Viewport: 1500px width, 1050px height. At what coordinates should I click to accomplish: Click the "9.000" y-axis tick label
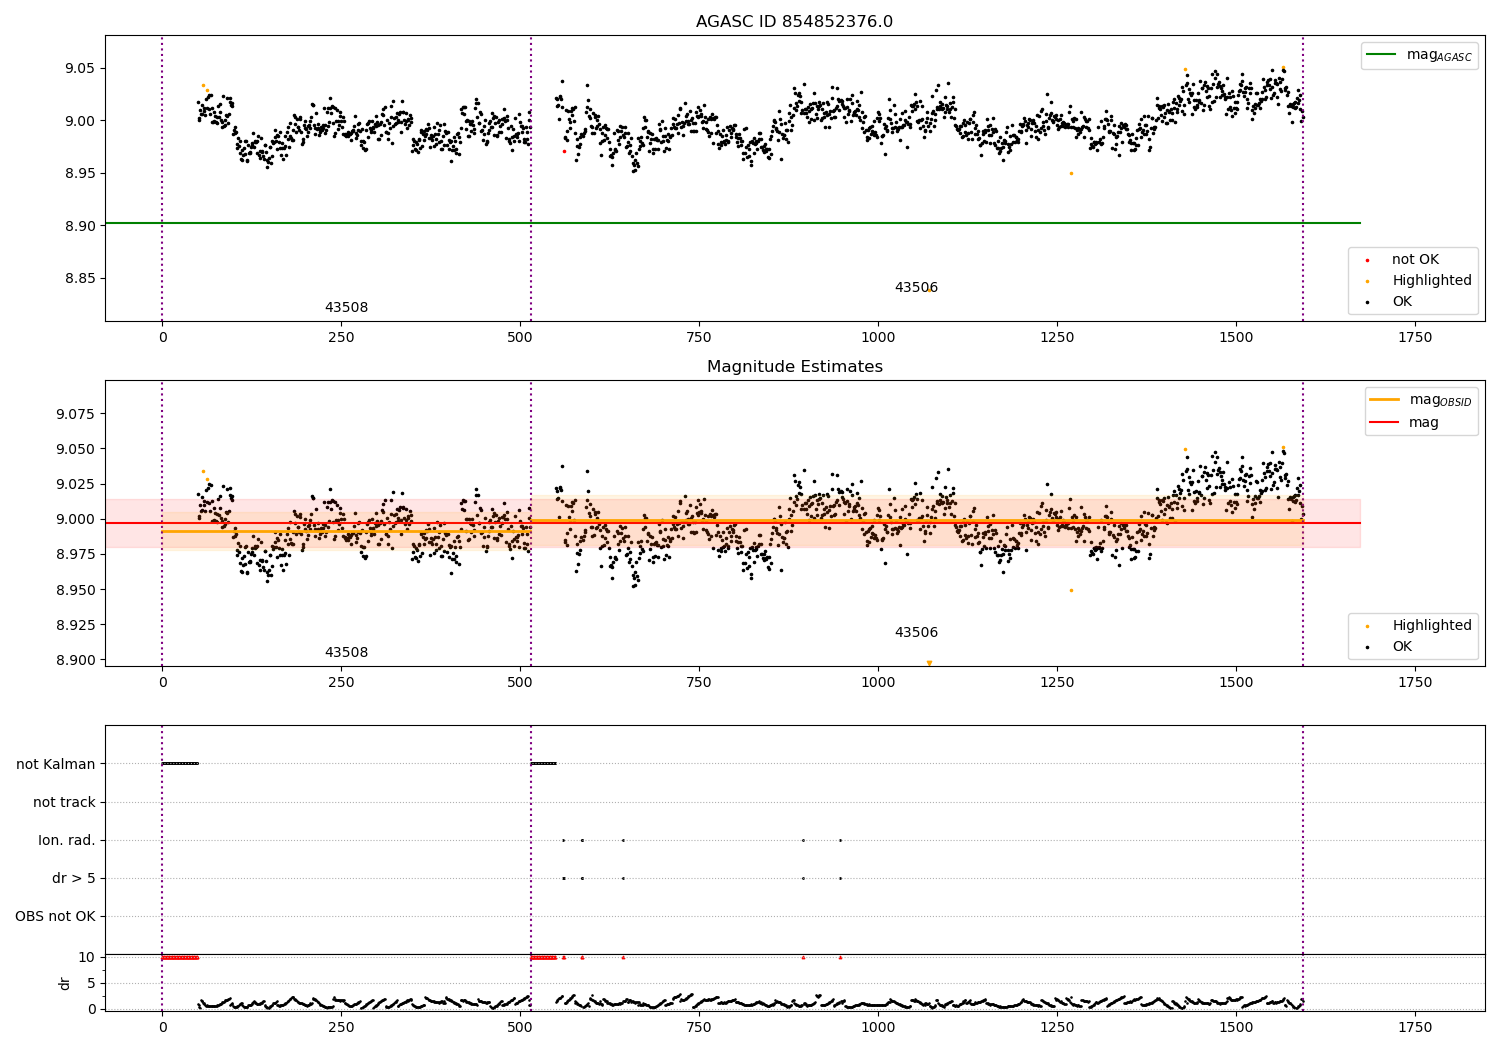tap(76, 519)
